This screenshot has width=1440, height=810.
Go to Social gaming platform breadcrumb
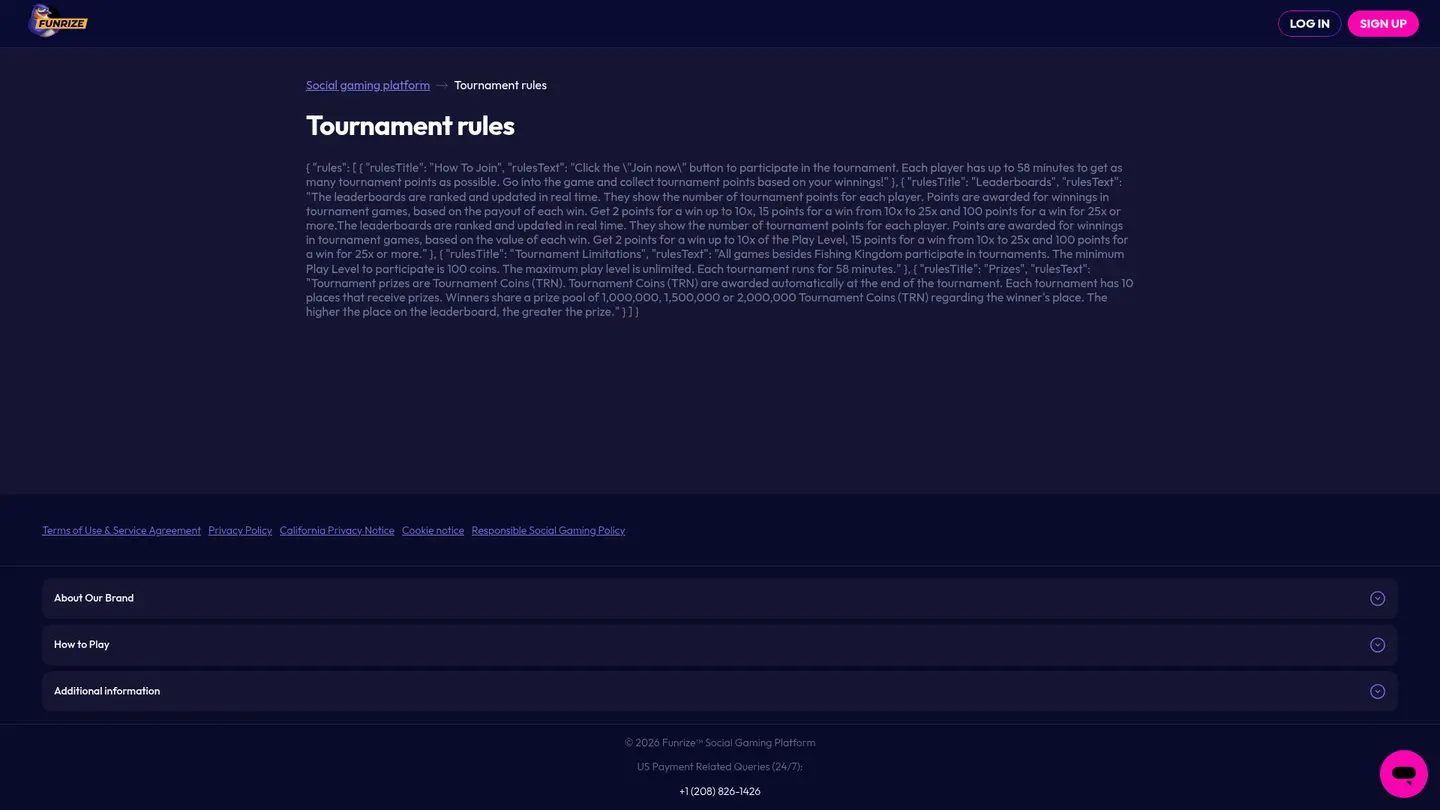(x=368, y=85)
